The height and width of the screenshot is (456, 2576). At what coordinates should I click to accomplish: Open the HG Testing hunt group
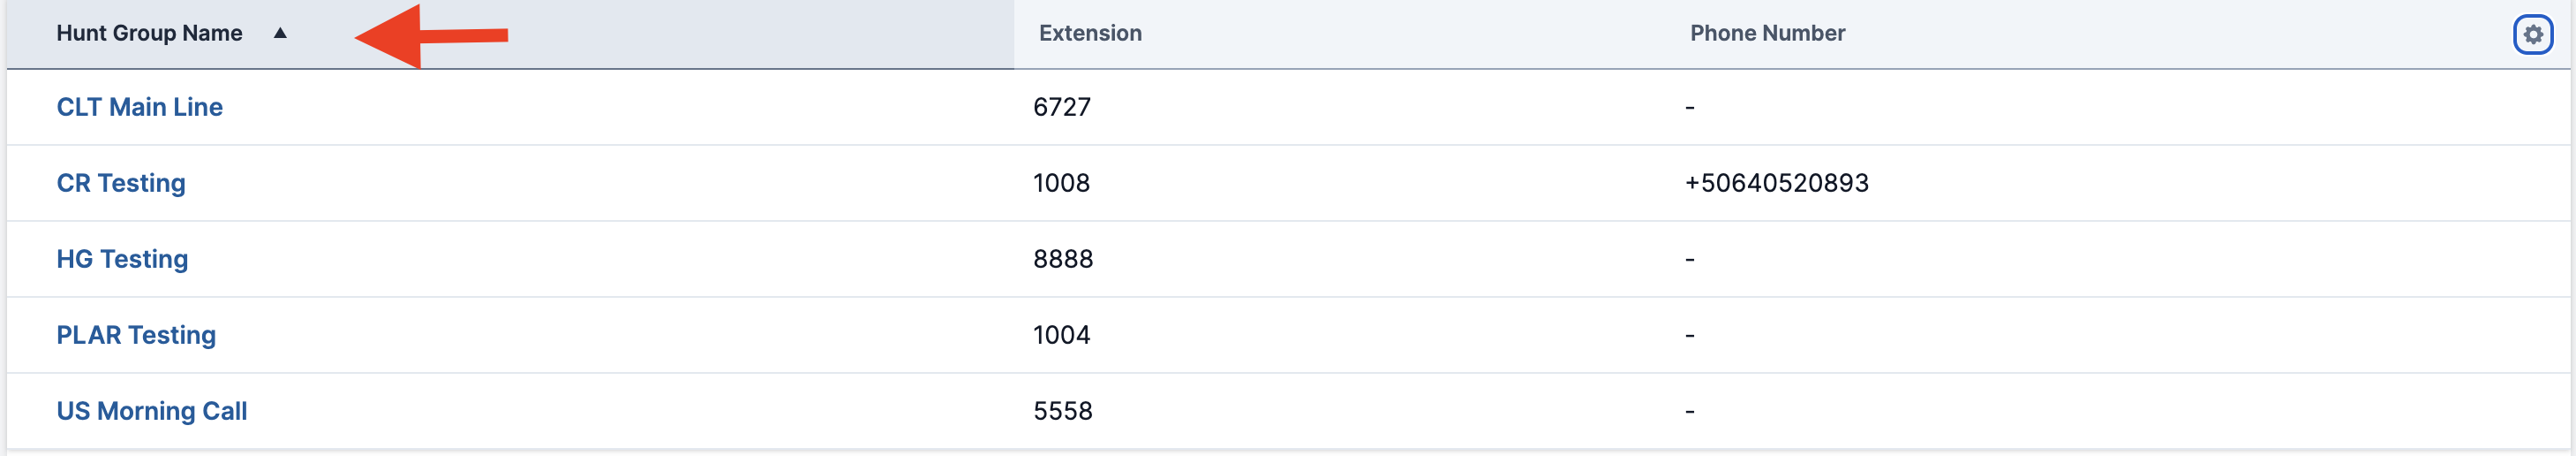122,259
